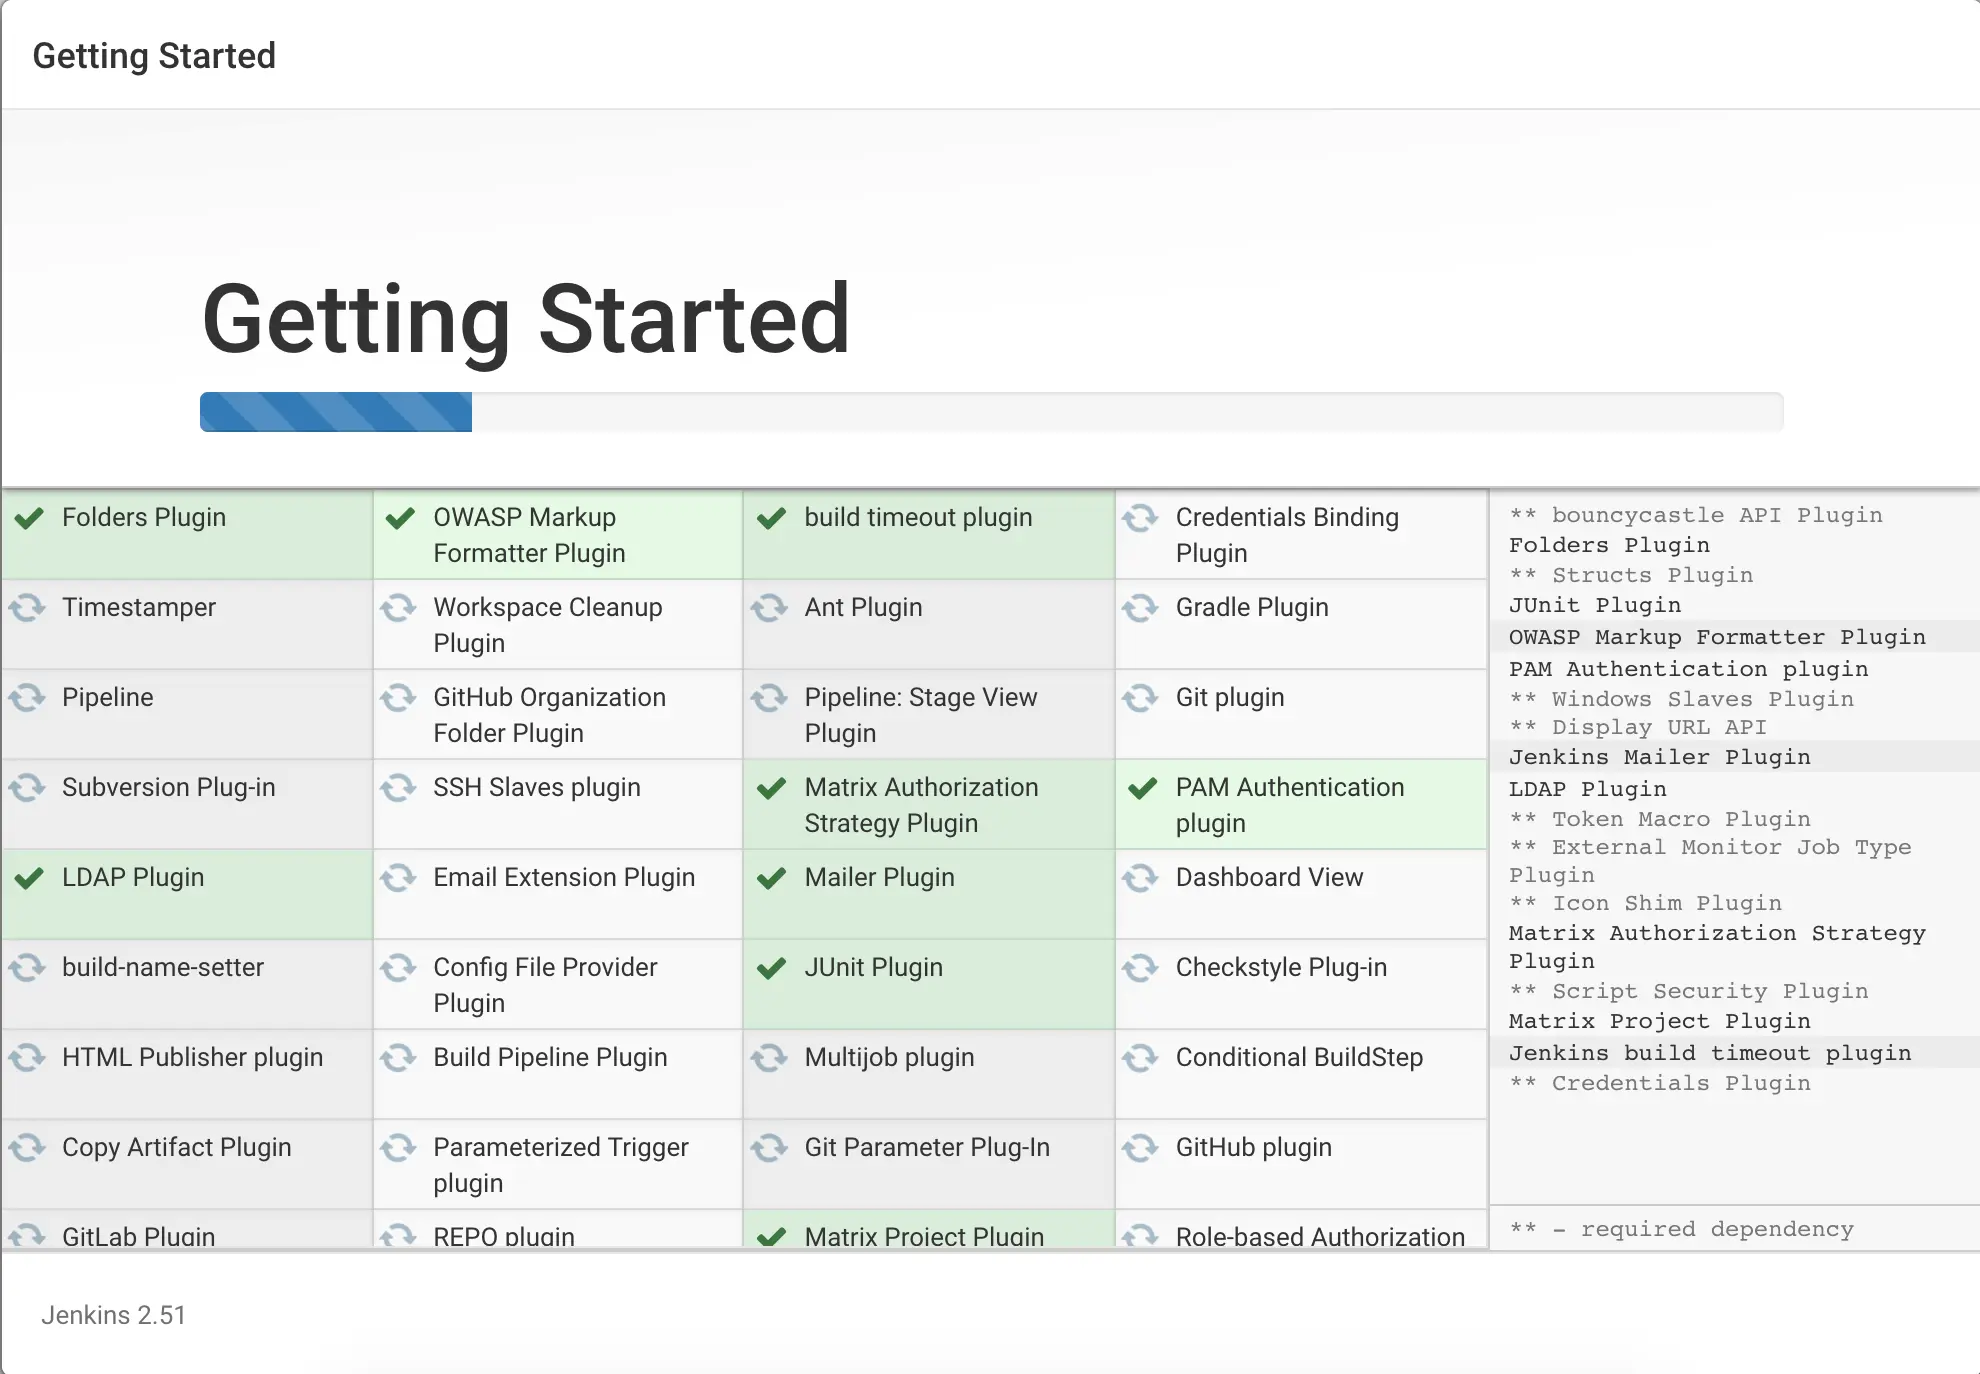
Task: Click the checkmark icon beside Mailer Plugin
Action: 771,878
